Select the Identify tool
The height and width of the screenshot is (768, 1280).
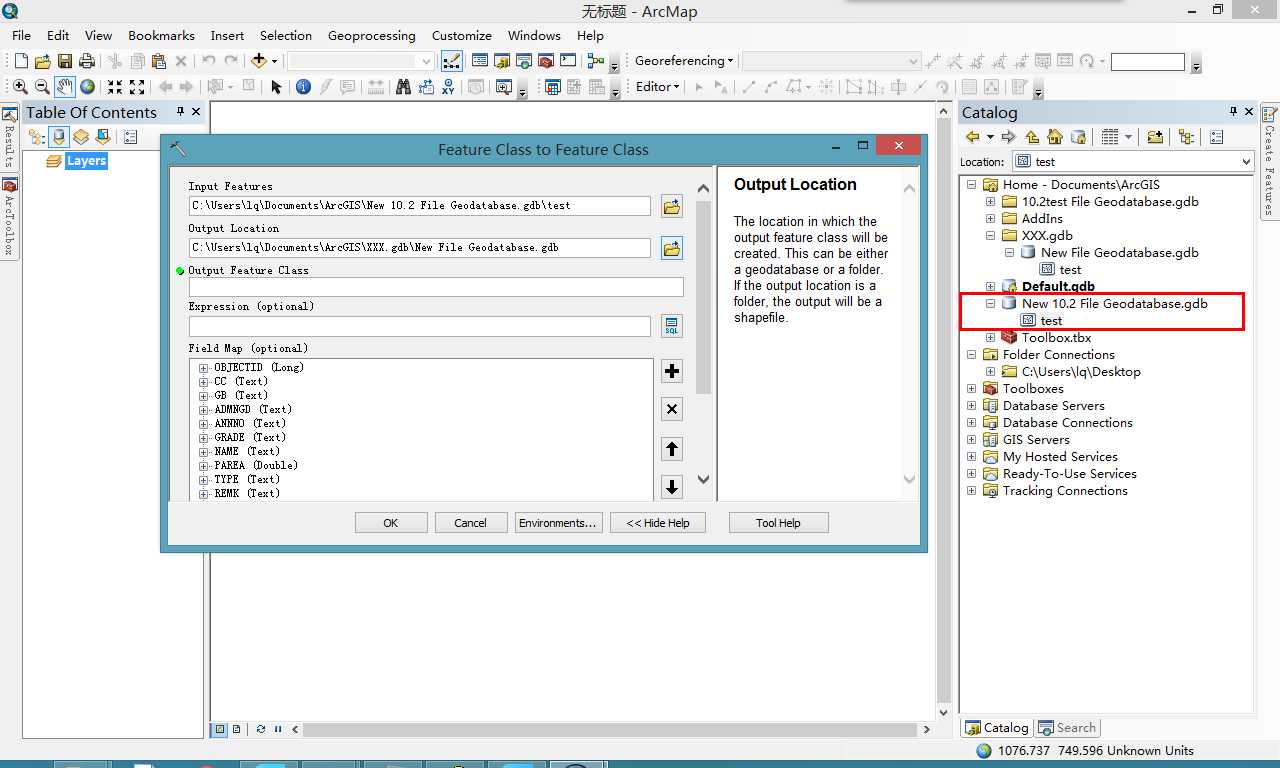click(x=304, y=87)
